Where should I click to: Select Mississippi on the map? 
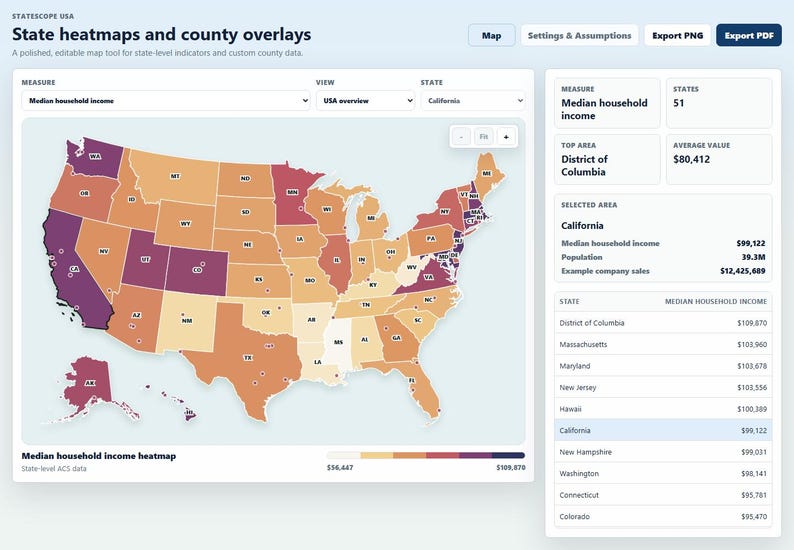tap(338, 342)
